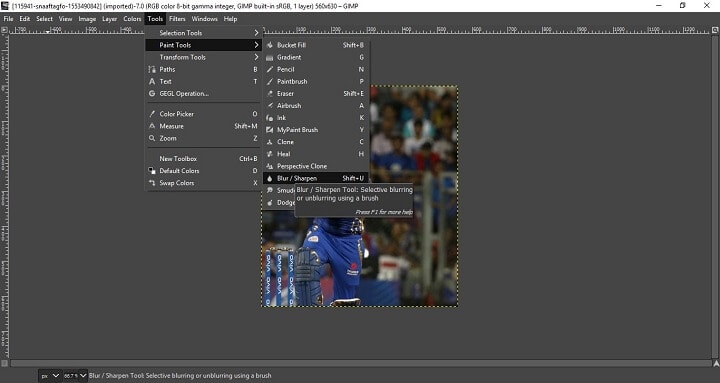Select the MyPaint Brush tool icon
The height and width of the screenshot is (383, 720).
270,130
